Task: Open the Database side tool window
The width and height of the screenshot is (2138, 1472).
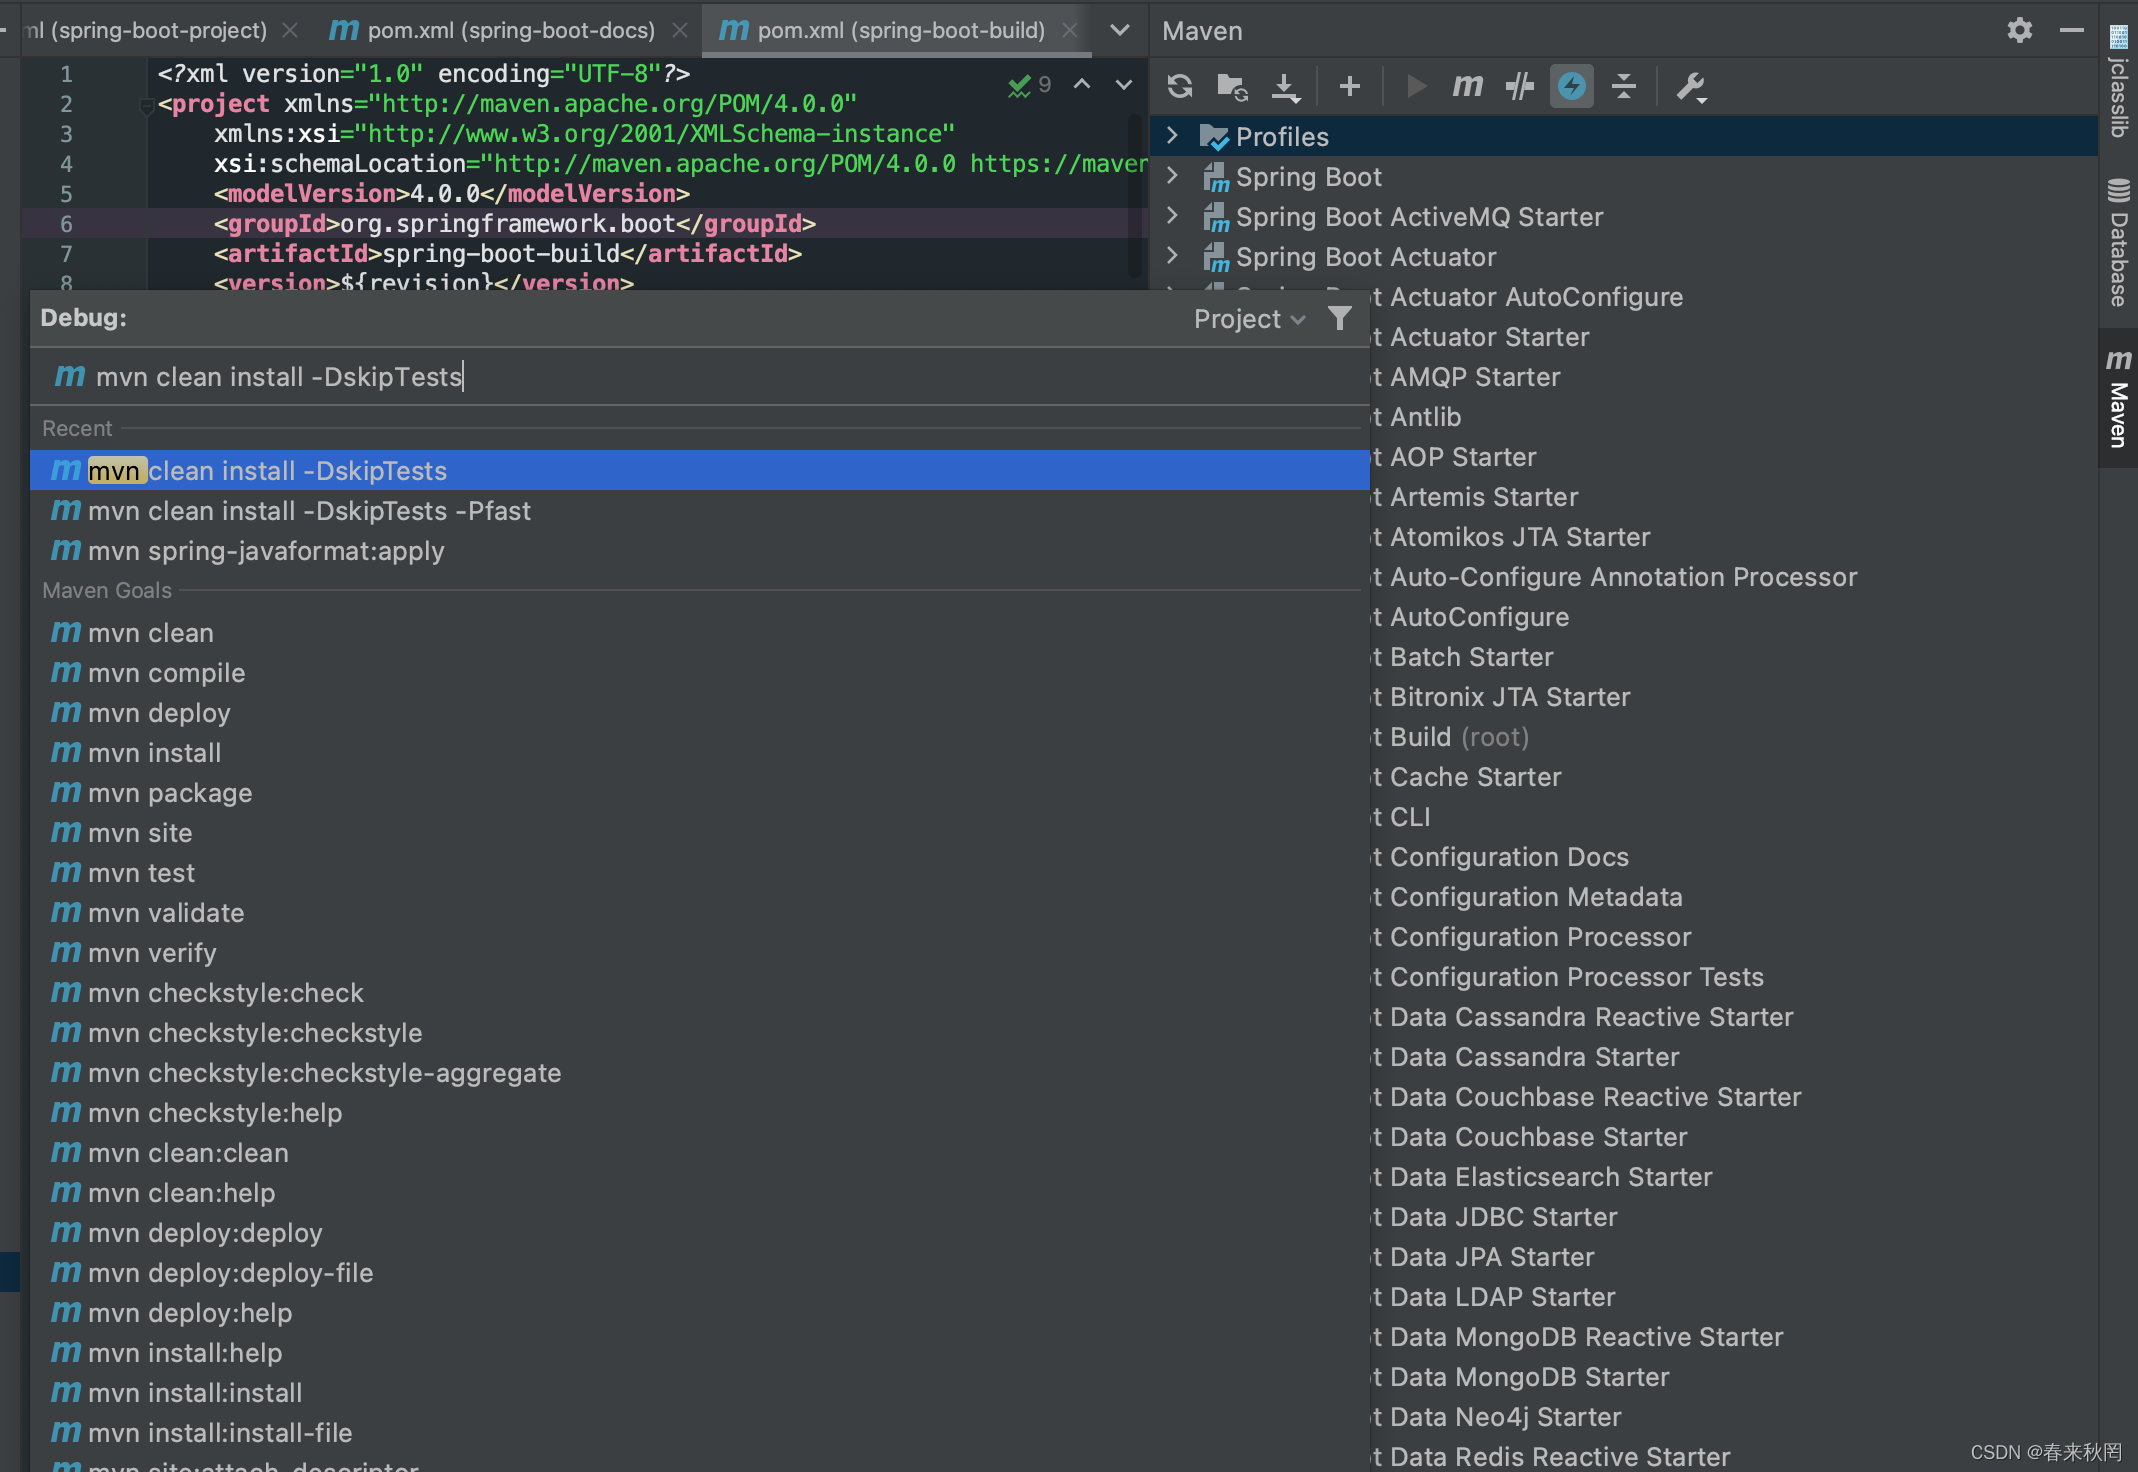Action: 2118,243
